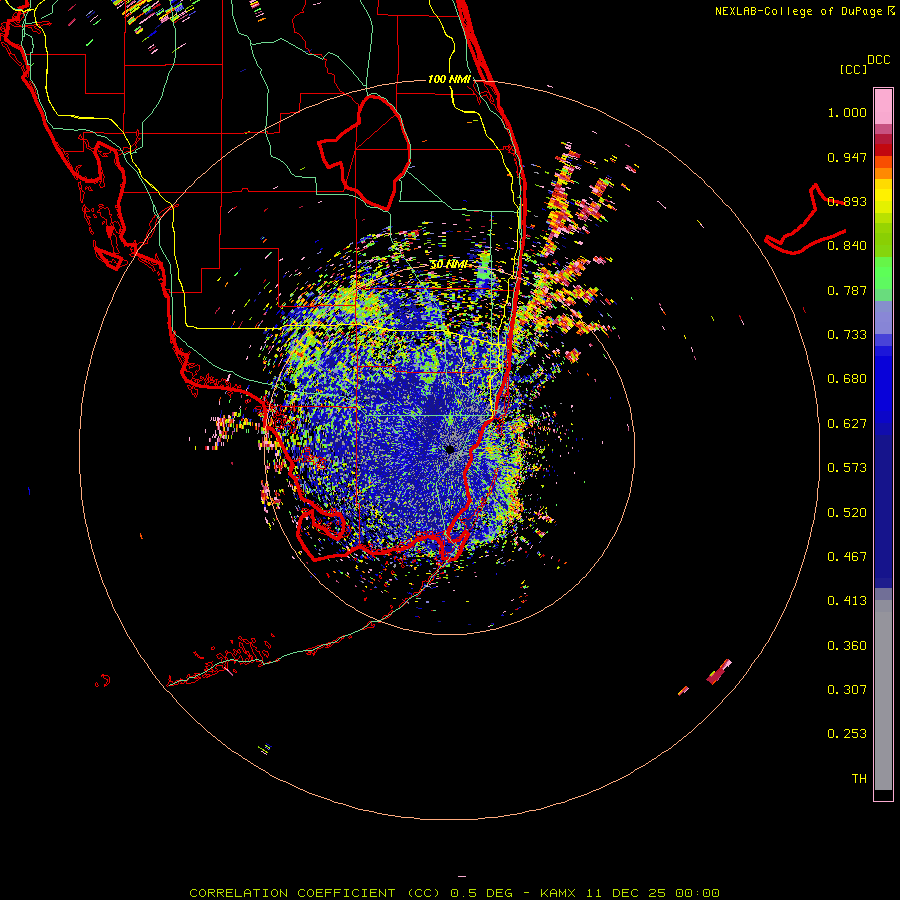
Task: Click the 0.733 value on color scale
Action: coord(847,335)
